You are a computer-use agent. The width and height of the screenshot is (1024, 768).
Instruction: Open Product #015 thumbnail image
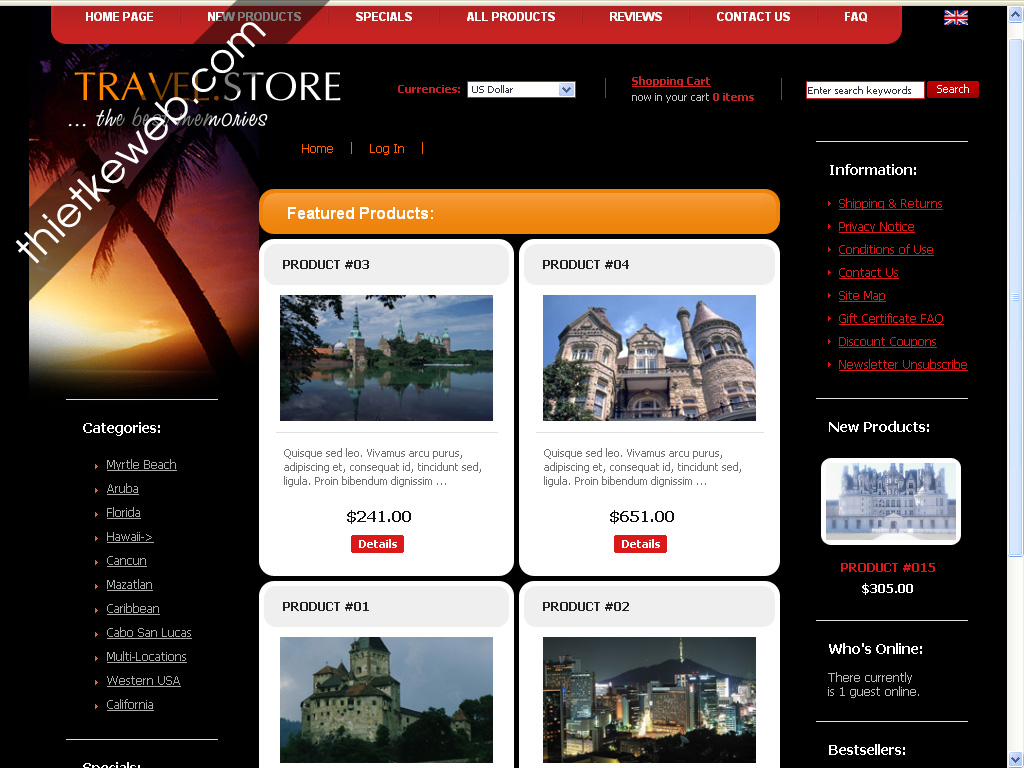pyautogui.click(x=890, y=502)
